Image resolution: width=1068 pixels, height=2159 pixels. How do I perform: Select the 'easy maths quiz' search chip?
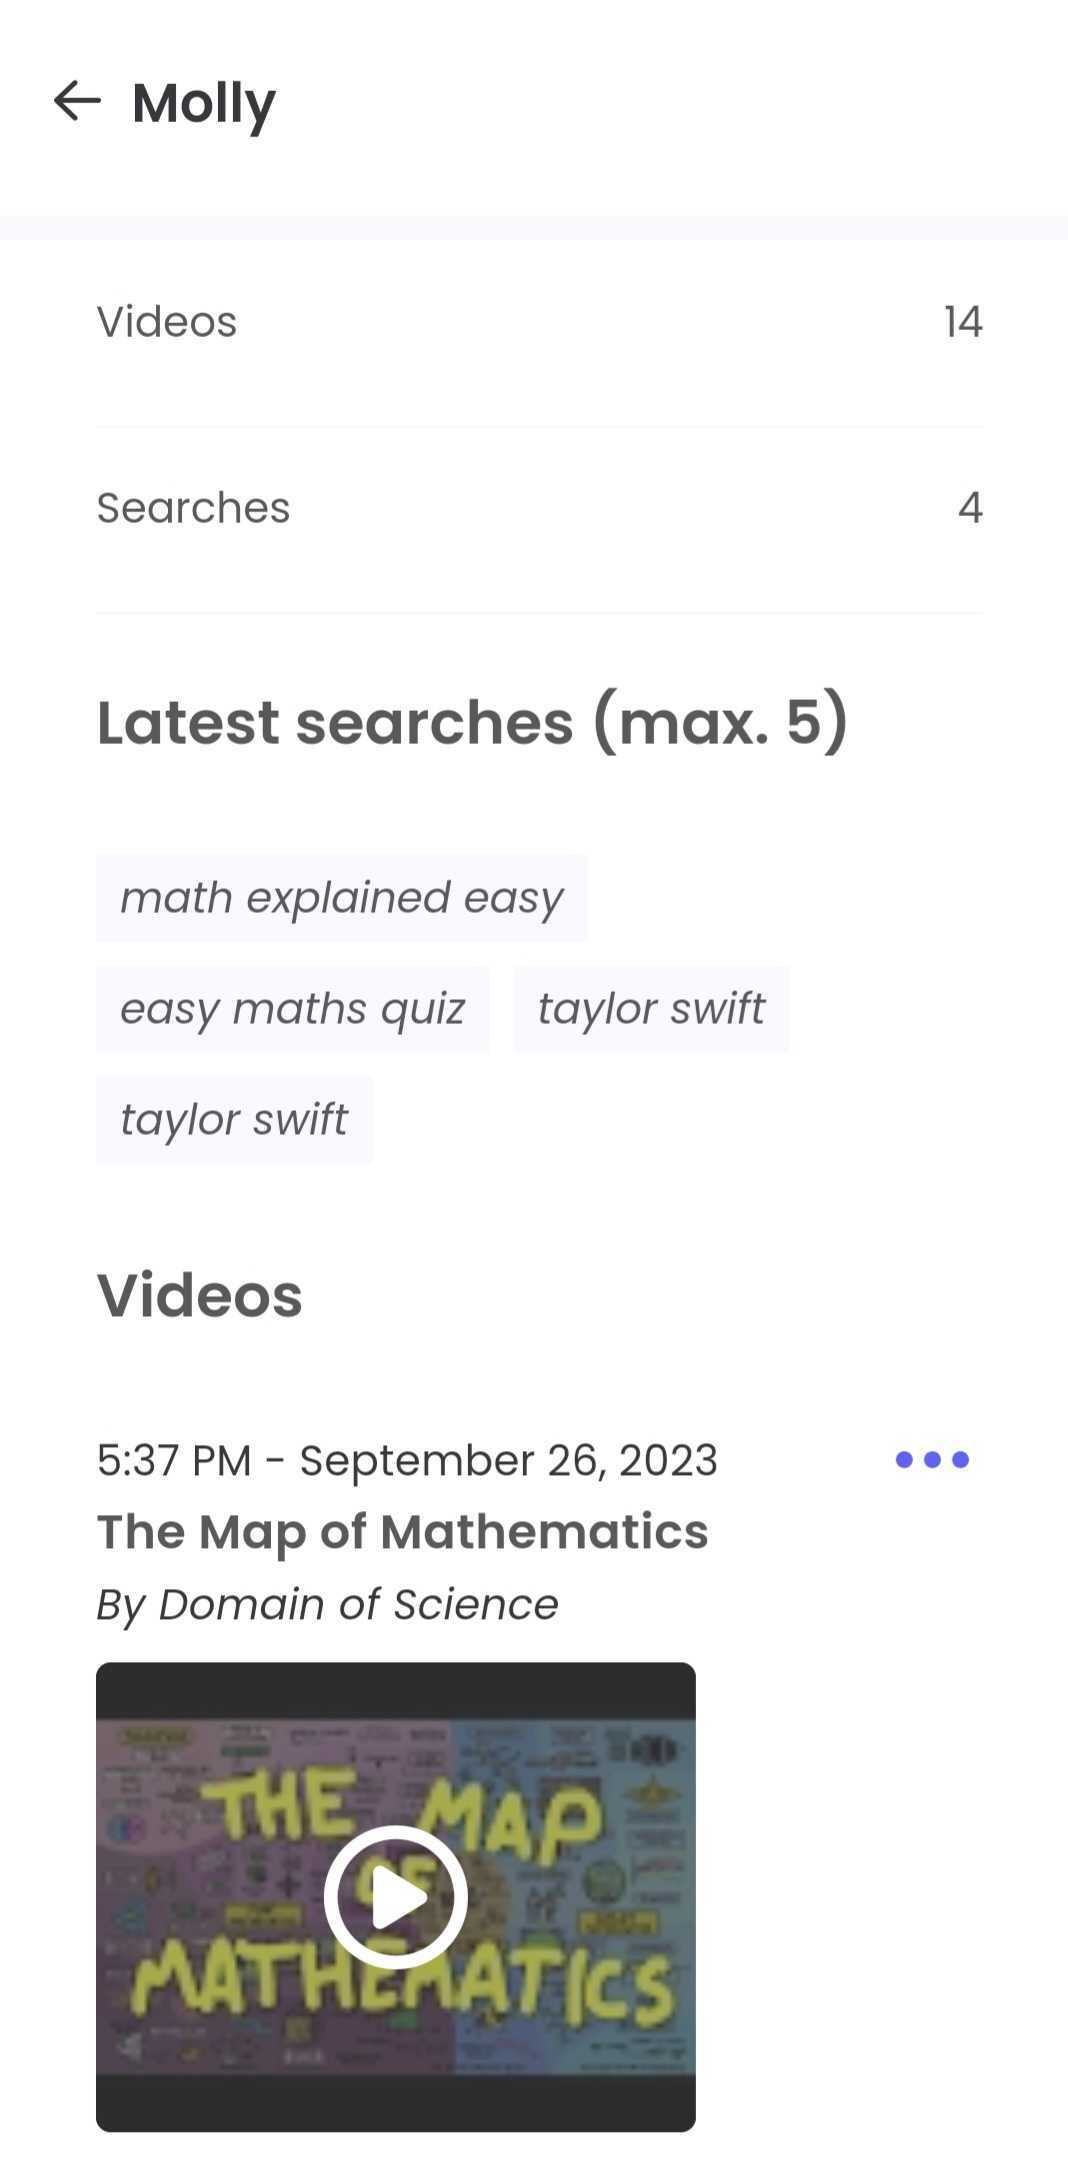pos(293,1008)
